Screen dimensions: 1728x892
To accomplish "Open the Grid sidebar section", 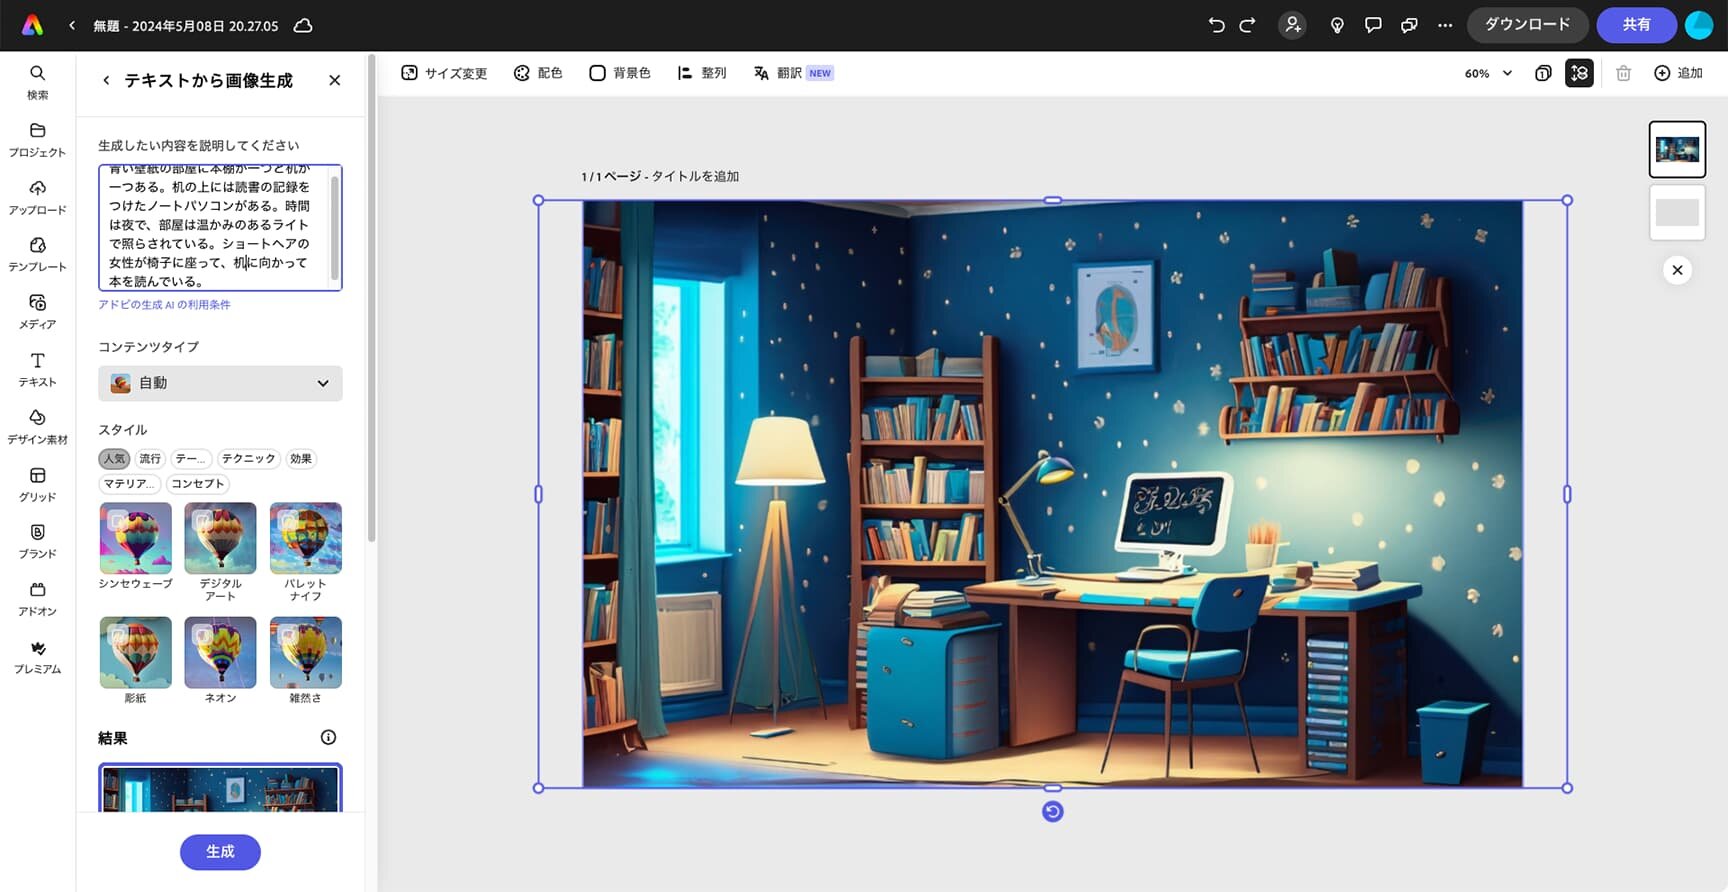I will click(37, 485).
